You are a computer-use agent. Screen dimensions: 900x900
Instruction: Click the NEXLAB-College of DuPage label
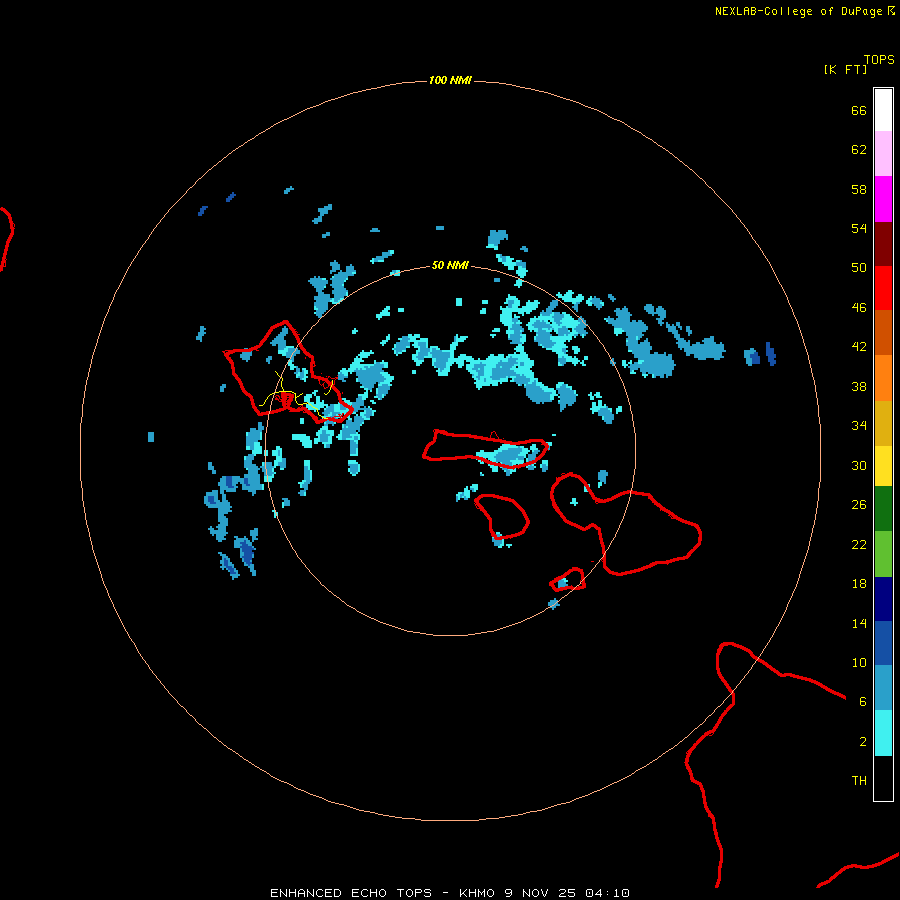tap(798, 11)
